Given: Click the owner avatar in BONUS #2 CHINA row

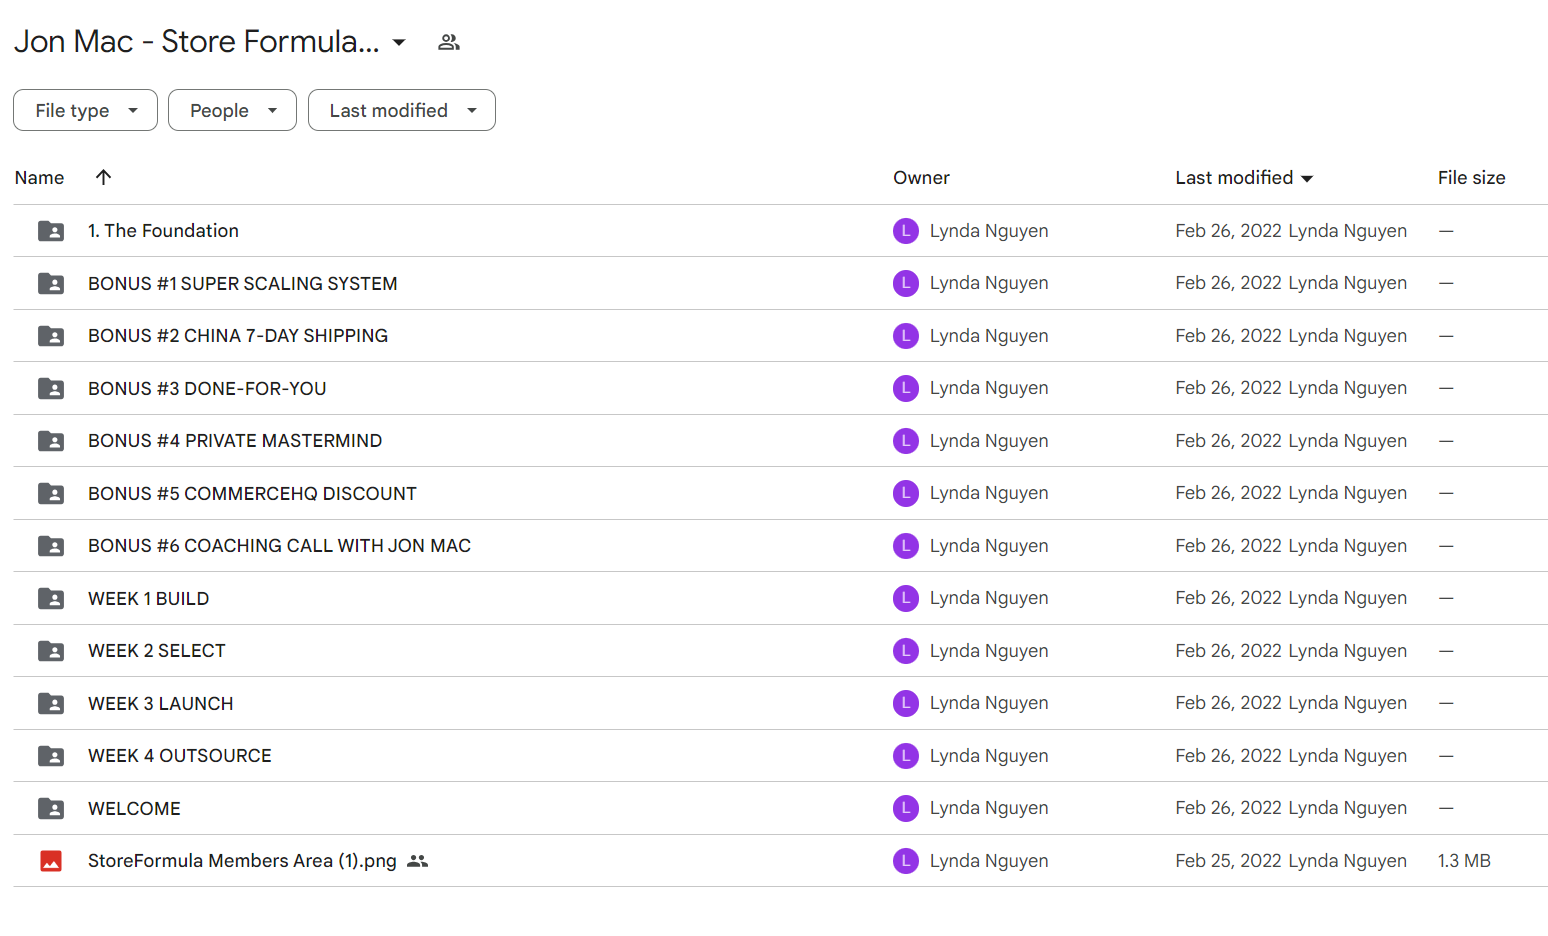Looking at the screenshot, I should 906,336.
